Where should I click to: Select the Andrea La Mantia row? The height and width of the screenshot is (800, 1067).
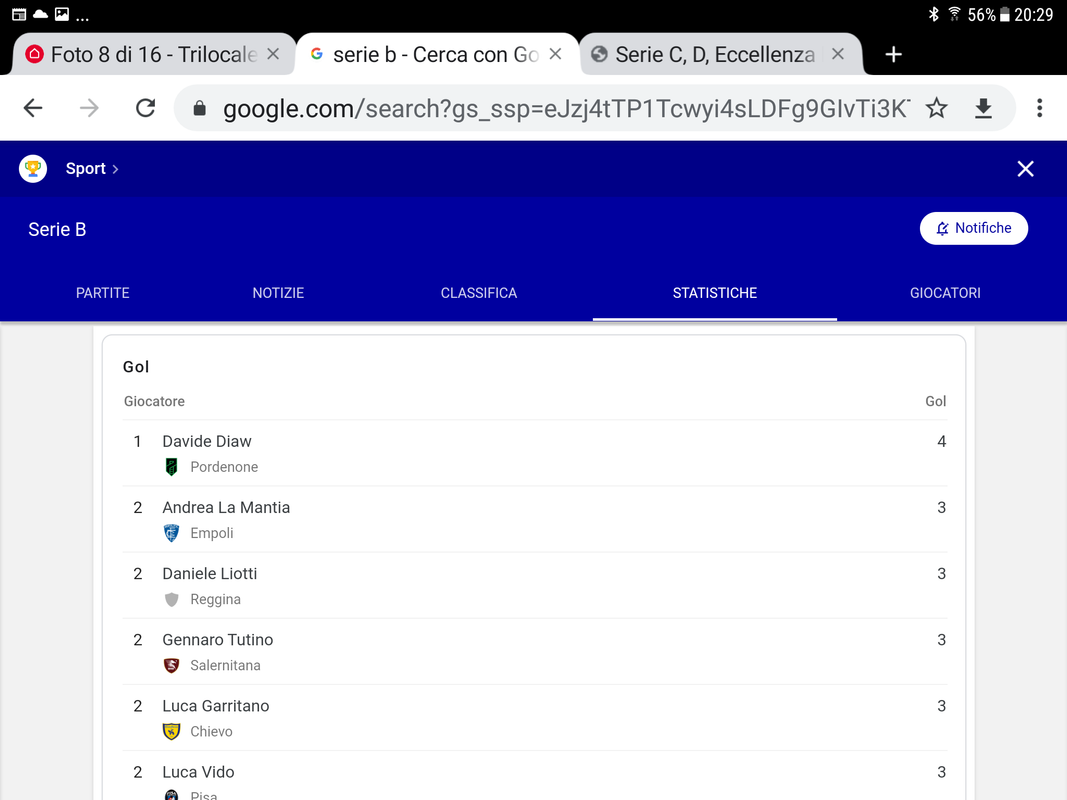[x=534, y=519]
